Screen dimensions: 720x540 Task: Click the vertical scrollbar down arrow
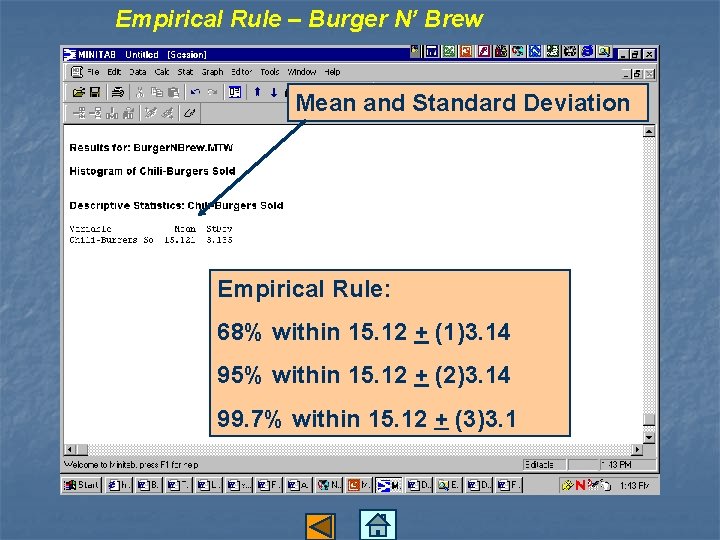pyautogui.click(x=648, y=438)
